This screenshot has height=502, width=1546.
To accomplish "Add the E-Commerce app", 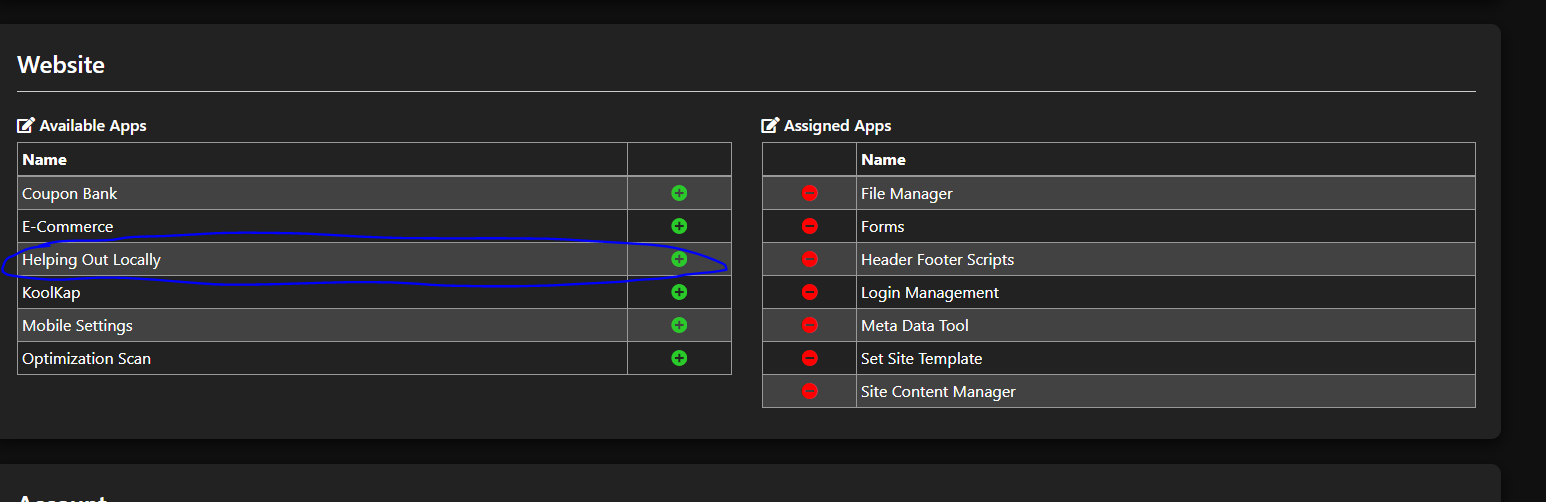I will click(679, 226).
